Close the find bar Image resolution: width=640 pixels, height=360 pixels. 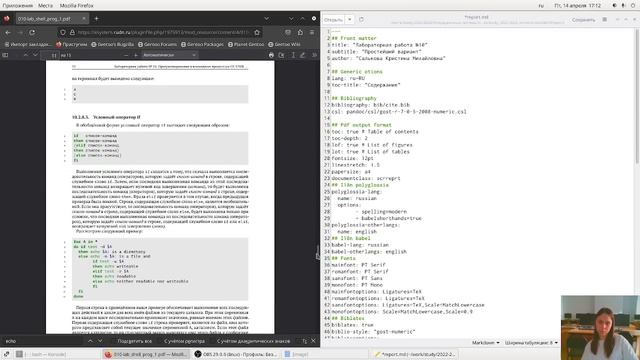pyautogui.click(x=313, y=341)
